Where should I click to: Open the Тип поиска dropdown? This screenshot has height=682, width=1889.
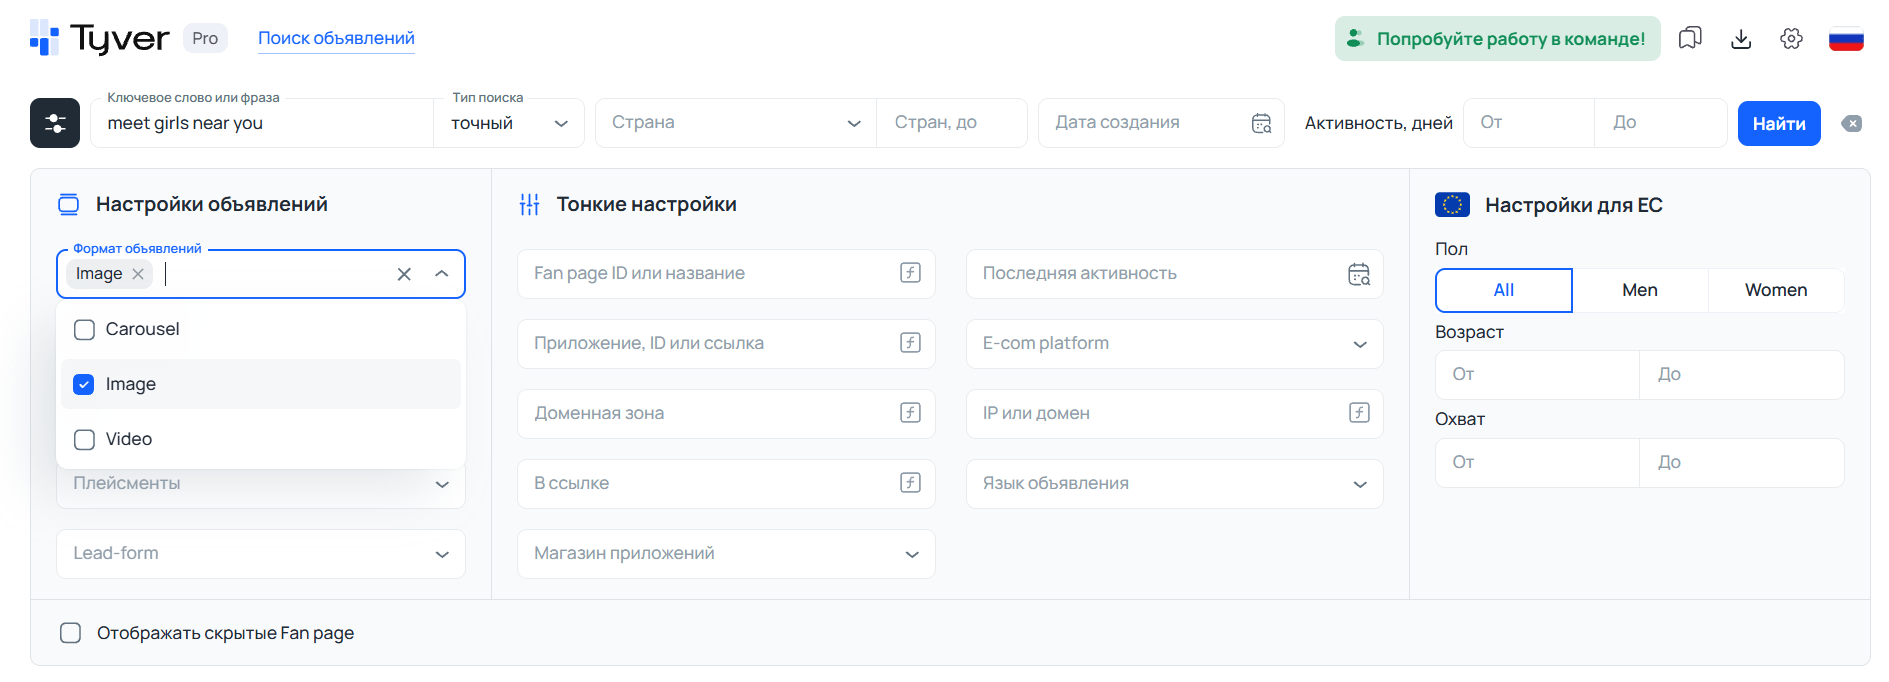(509, 123)
